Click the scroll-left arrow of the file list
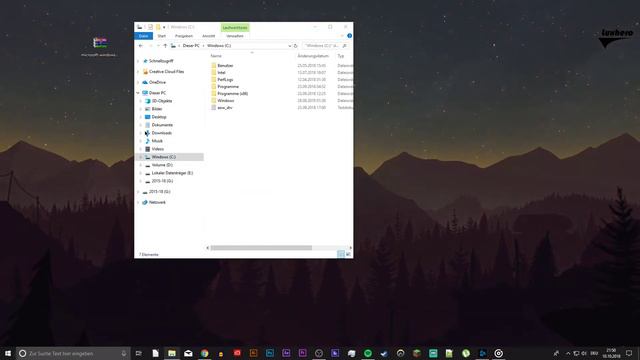This screenshot has height=360, width=640. click(208, 248)
